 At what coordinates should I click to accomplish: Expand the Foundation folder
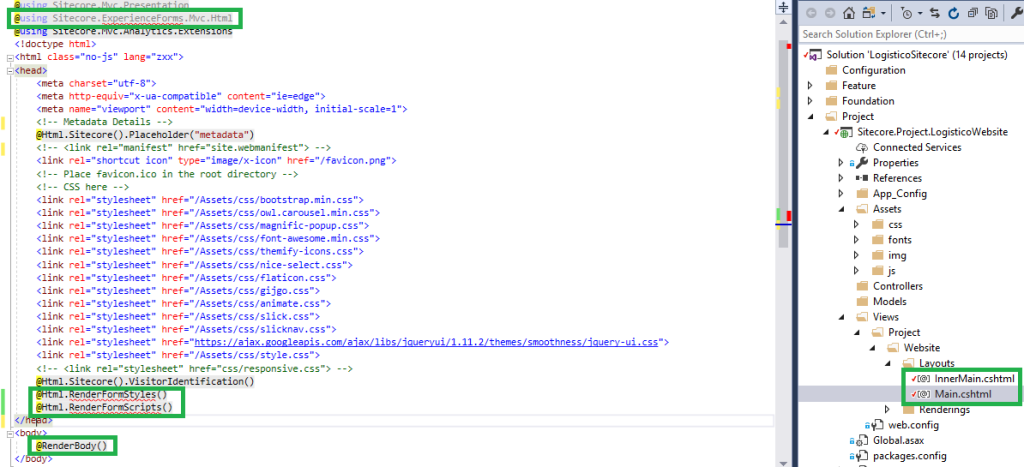[810, 101]
